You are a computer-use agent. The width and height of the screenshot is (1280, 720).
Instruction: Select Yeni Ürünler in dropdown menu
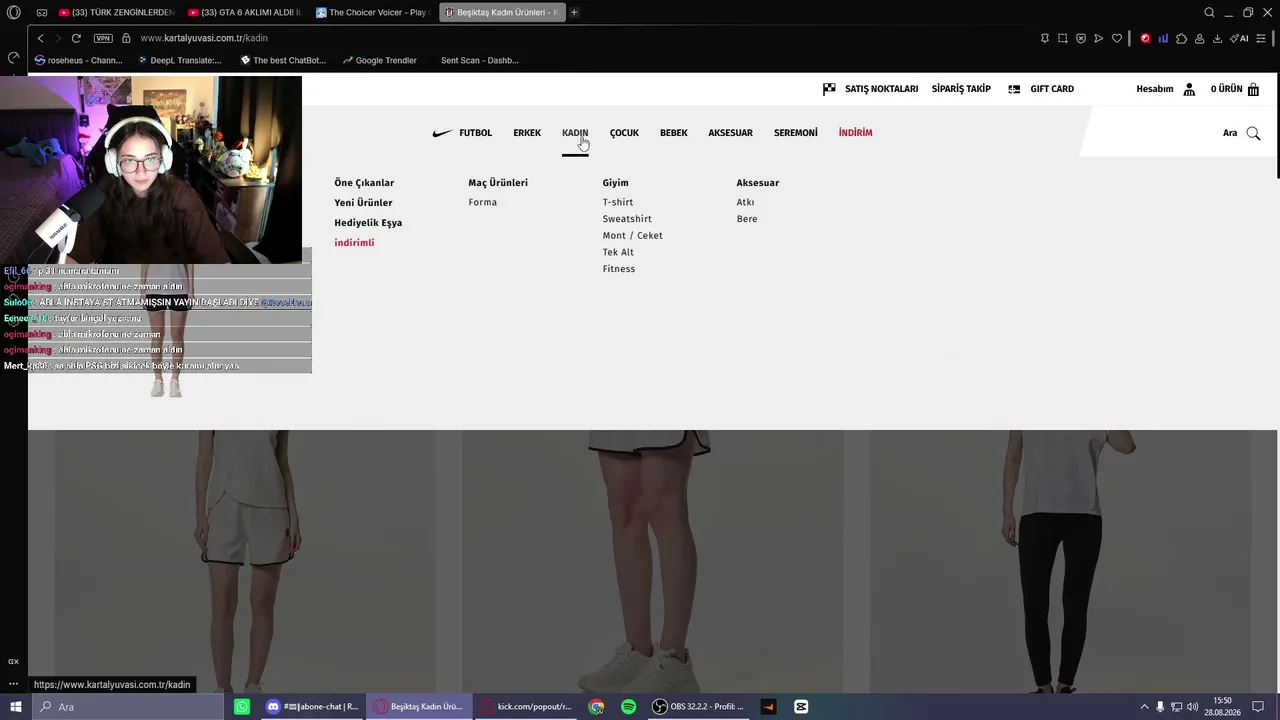363,203
